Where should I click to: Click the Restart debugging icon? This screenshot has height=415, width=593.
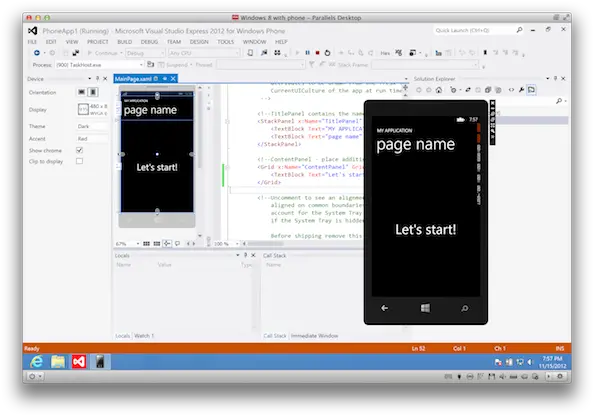point(328,53)
